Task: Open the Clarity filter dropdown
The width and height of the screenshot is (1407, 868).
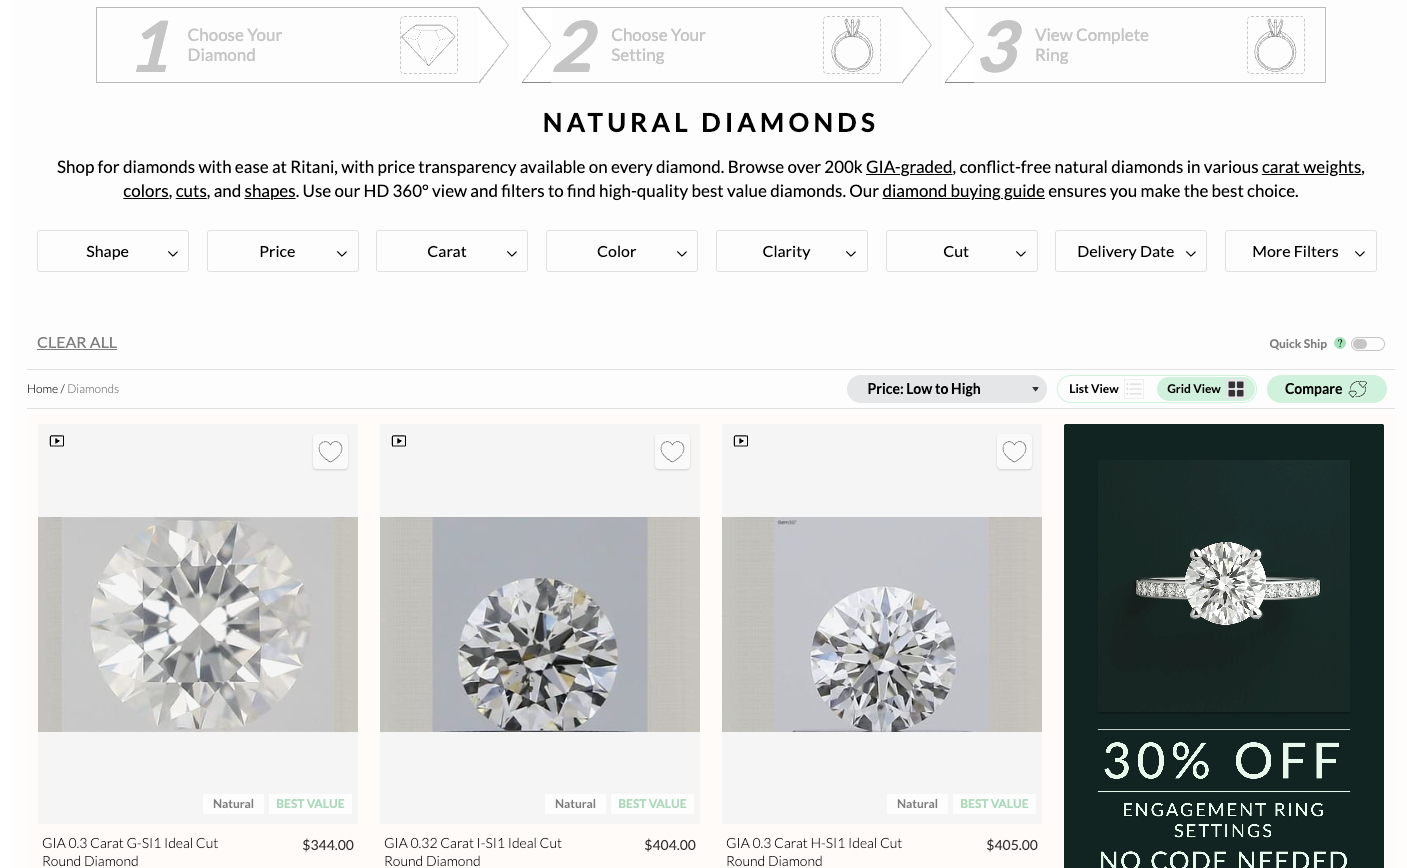Action: 791,251
